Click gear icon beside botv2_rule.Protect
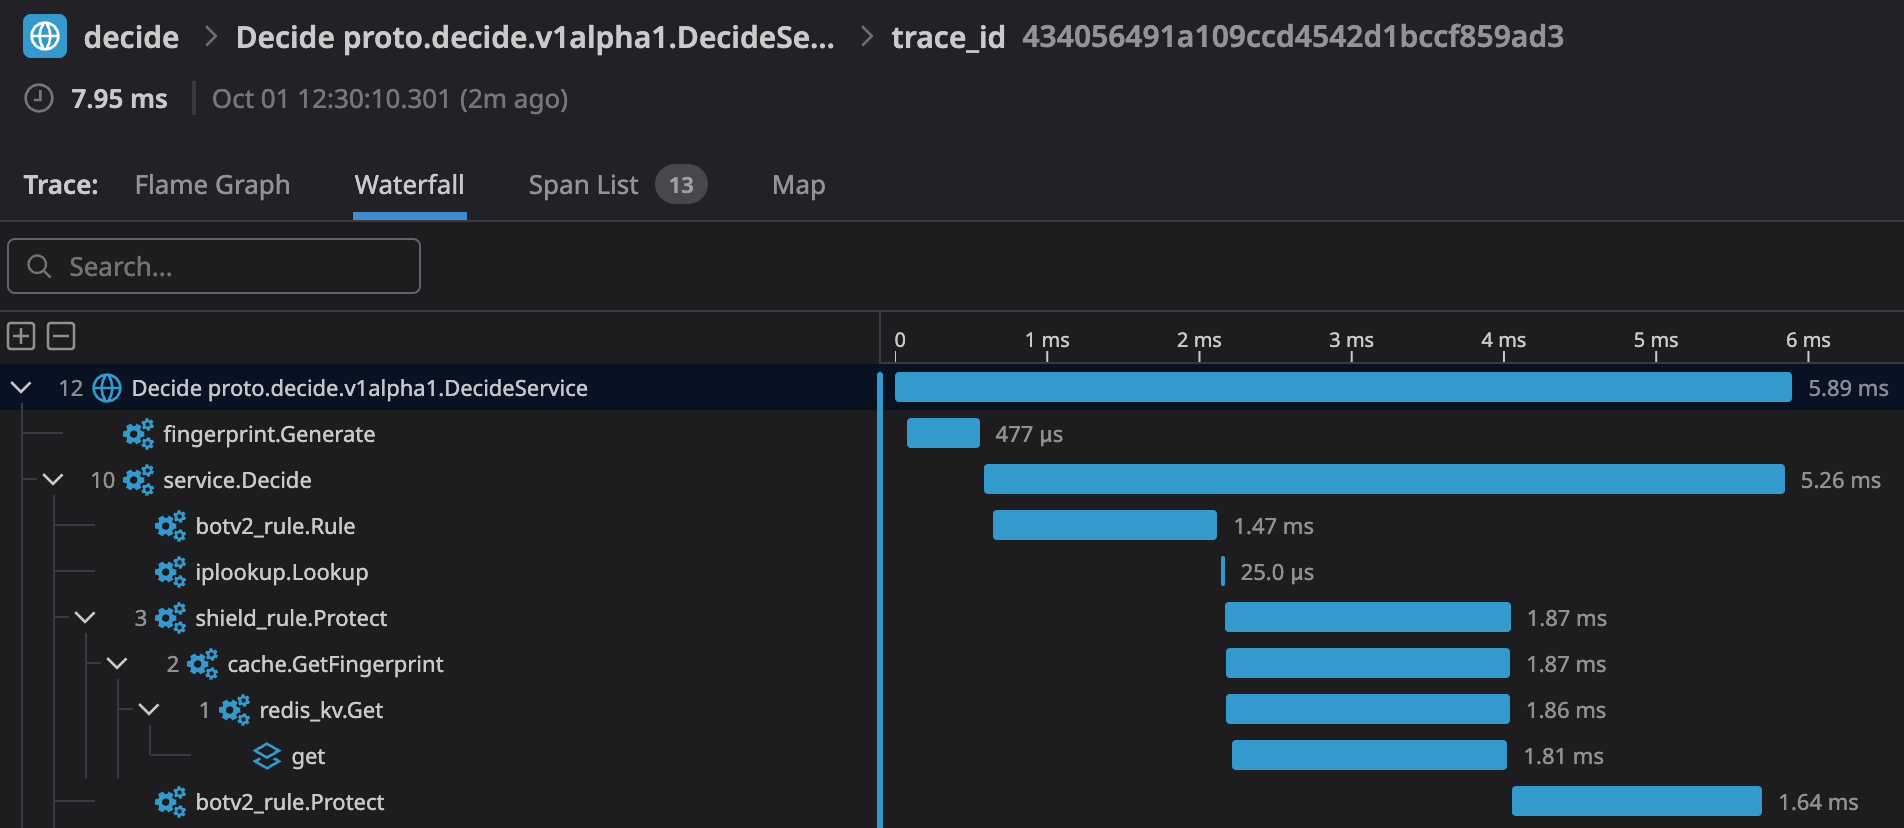This screenshot has width=1904, height=828. coord(171,802)
